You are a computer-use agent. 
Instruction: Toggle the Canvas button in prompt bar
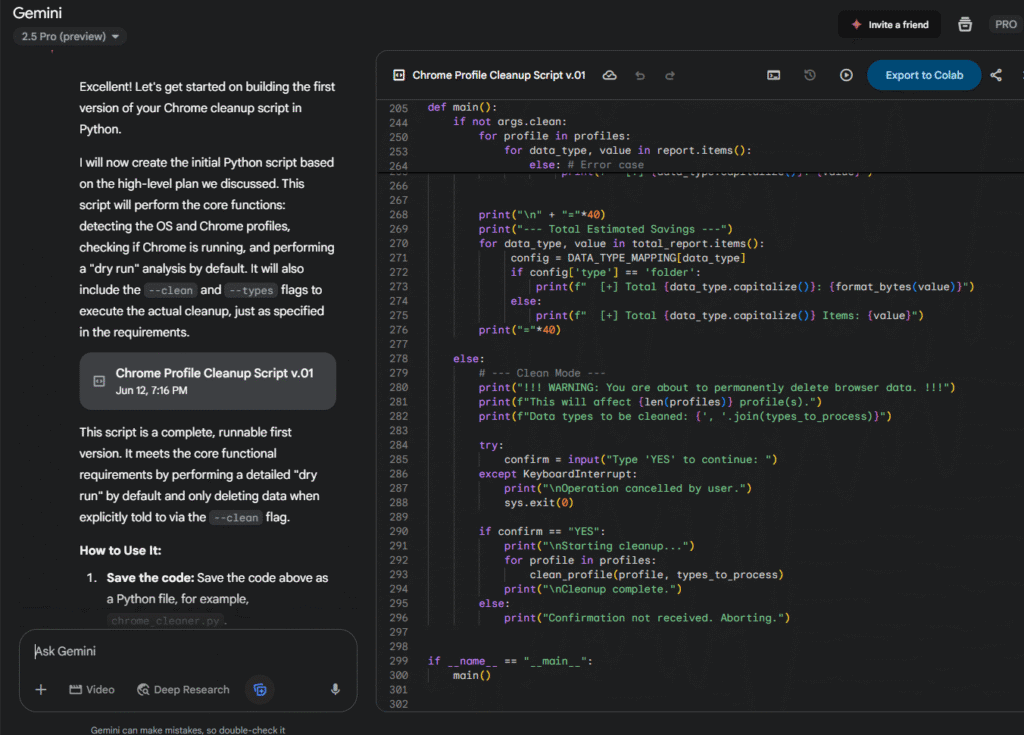[x=260, y=689]
